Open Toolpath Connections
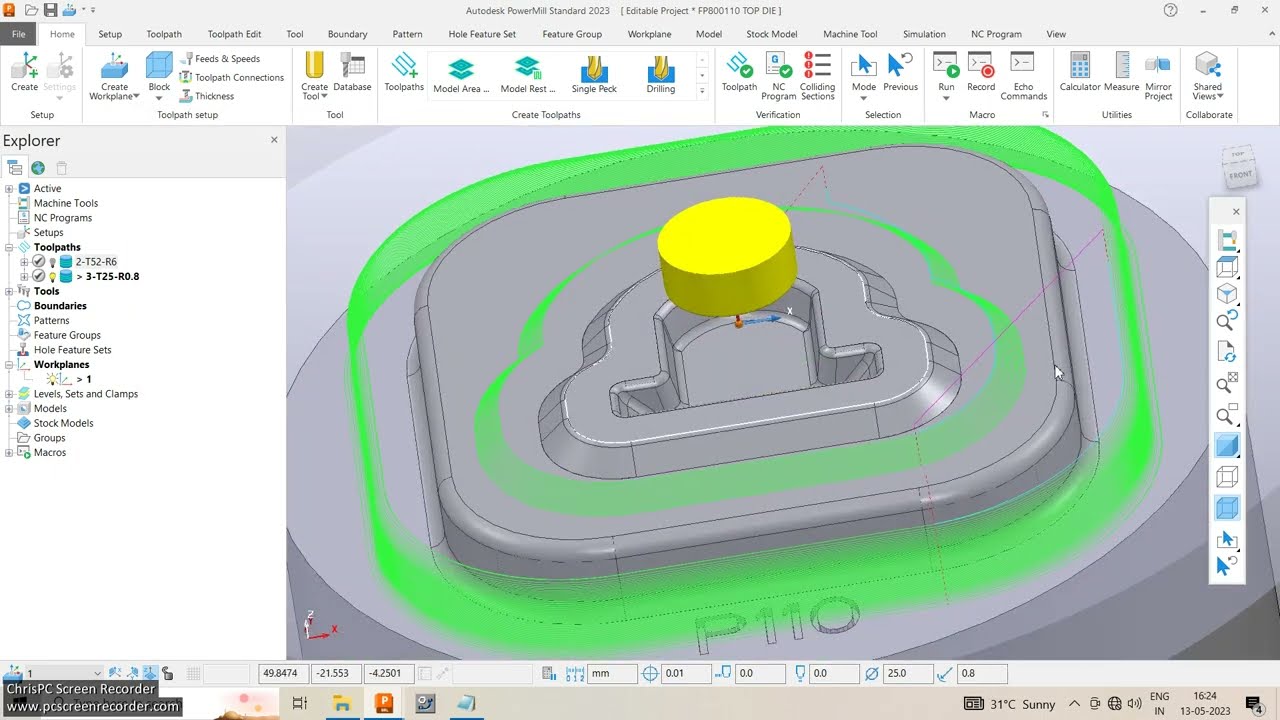Viewport: 1280px width, 720px height. click(232, 78)
